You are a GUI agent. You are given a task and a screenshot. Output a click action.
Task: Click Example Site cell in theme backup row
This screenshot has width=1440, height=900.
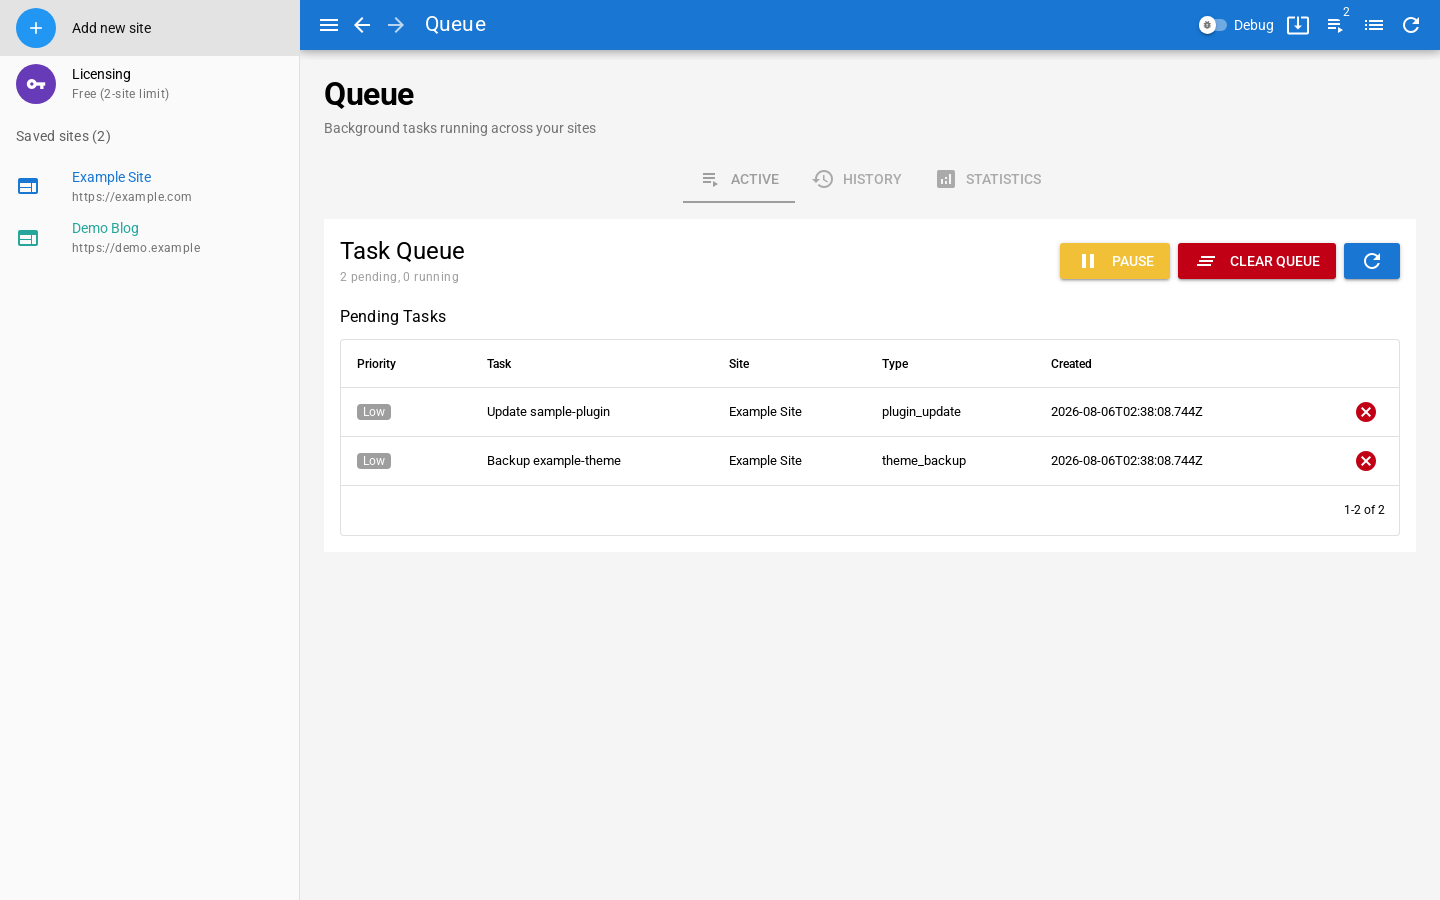(765, 461)
